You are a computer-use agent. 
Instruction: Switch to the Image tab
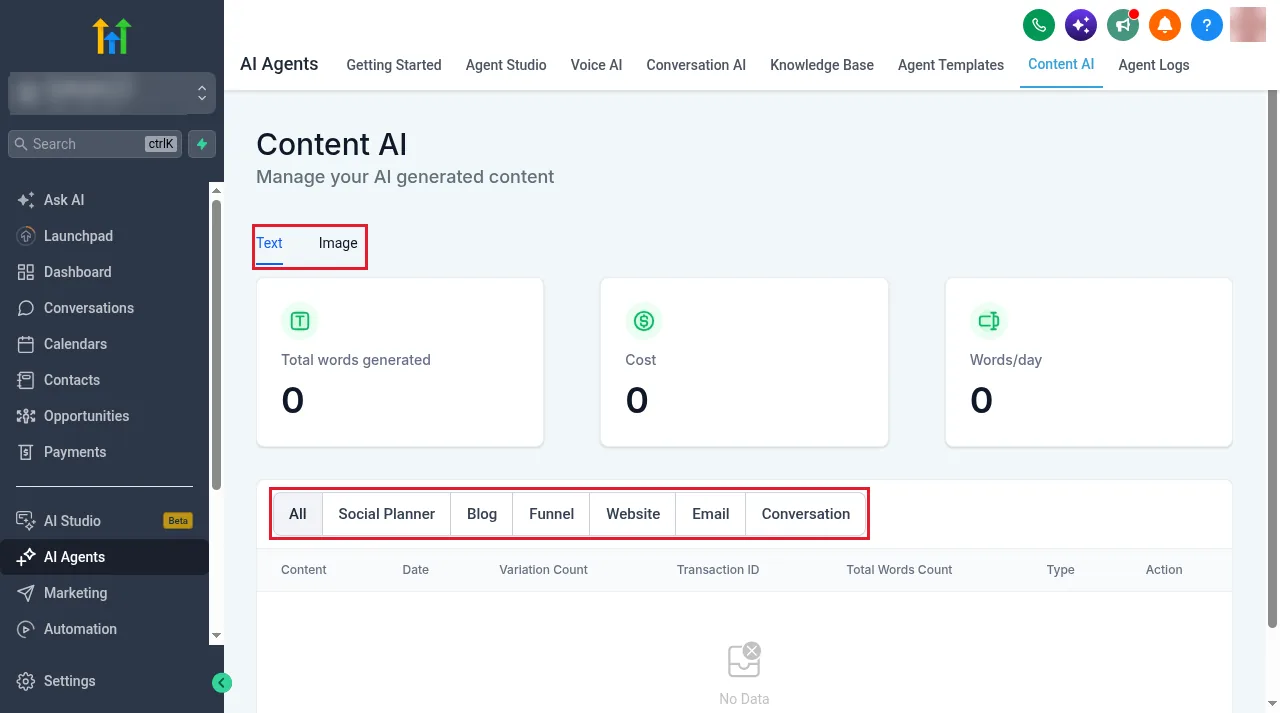[338, 243]
